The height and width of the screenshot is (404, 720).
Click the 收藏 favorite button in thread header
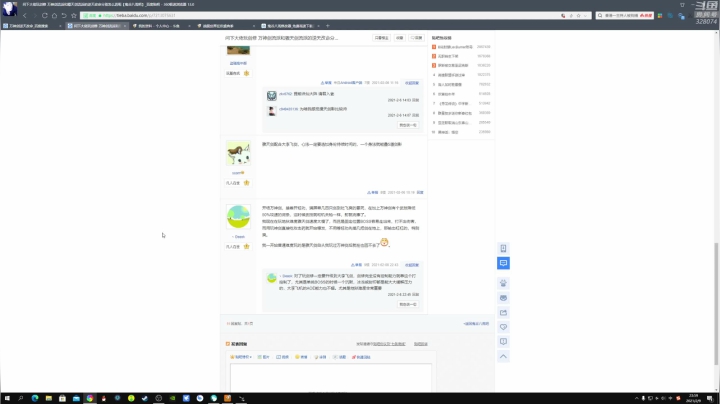click(x=399, y=38)
